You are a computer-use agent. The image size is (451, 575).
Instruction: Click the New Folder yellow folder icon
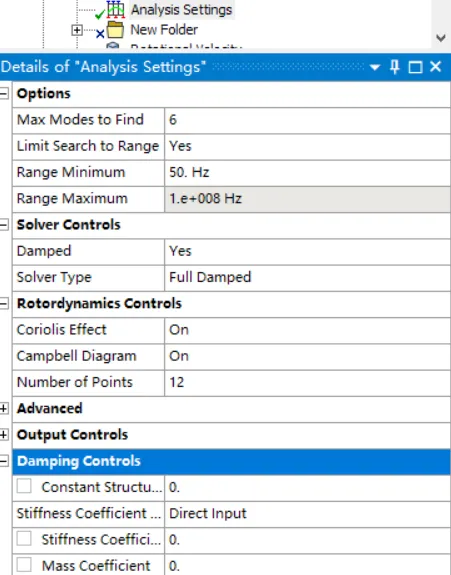115,30
